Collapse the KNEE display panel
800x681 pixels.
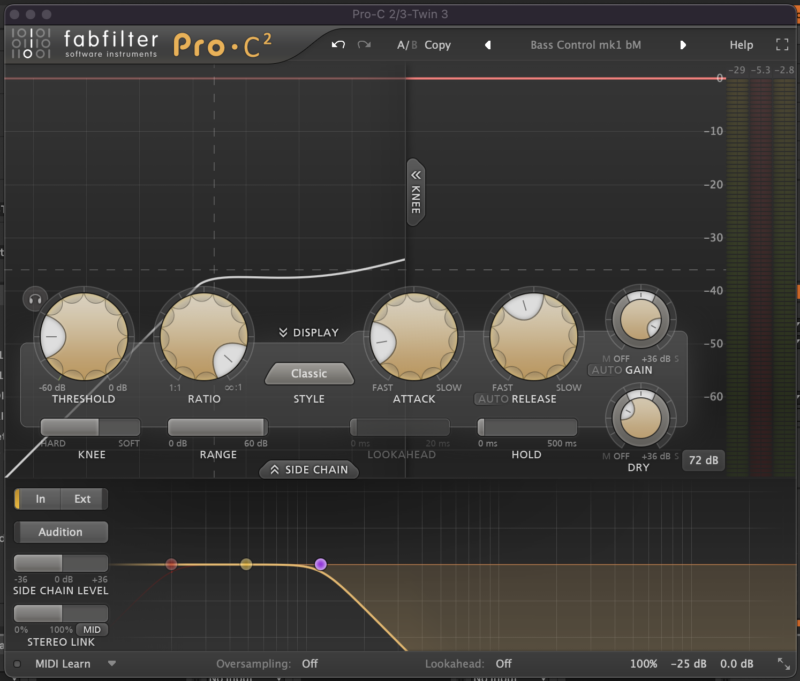coord(416,192)
